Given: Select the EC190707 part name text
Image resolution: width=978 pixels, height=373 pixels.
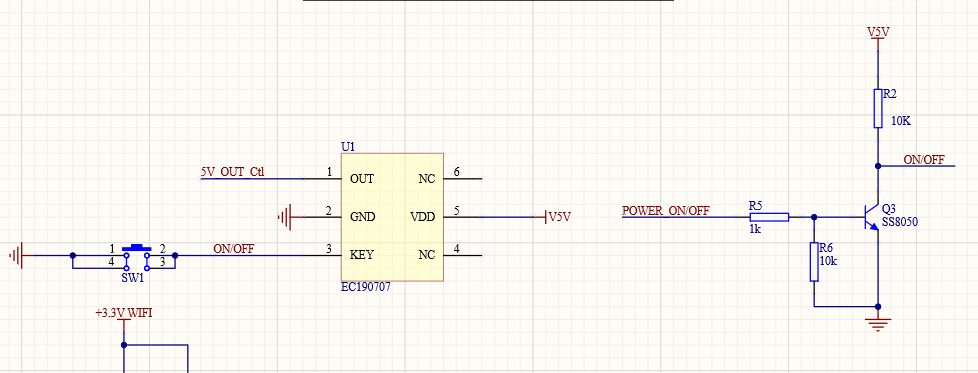Looking at the screenshot, I should tap(366, 288).
